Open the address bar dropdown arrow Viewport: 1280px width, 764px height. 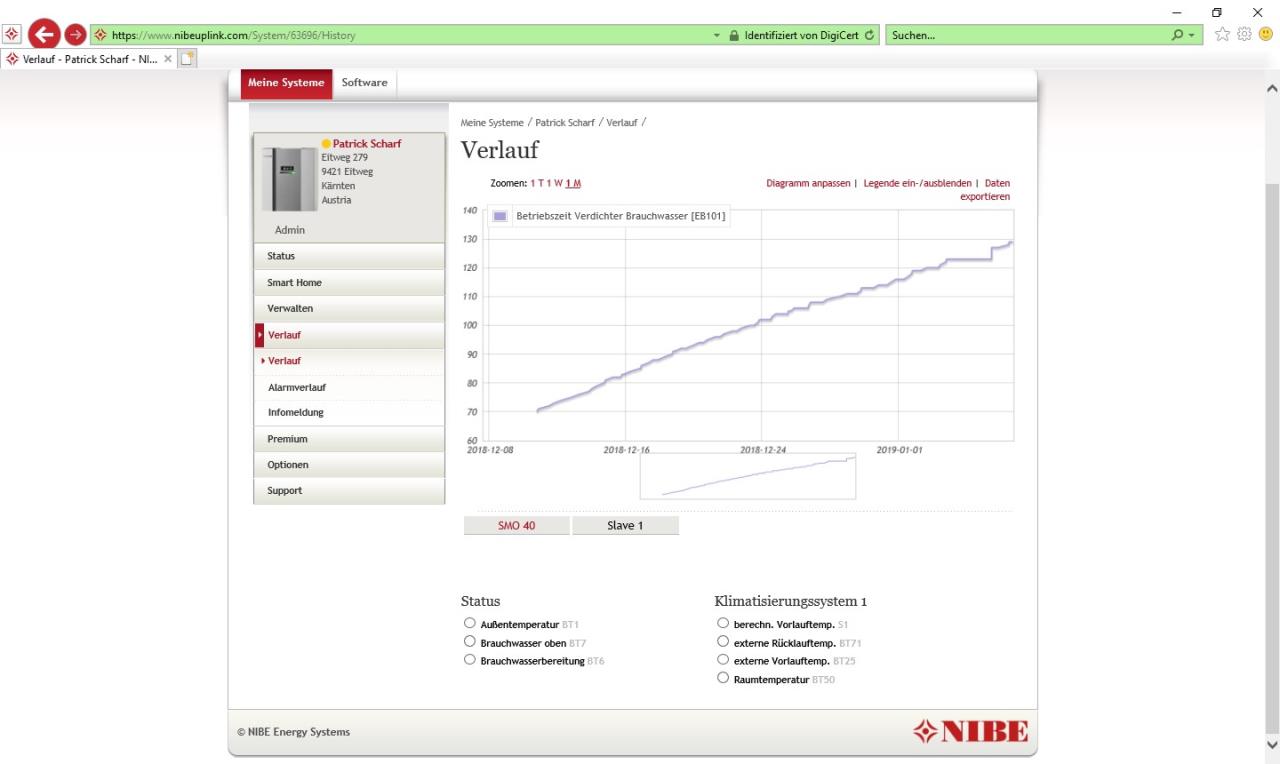click(717, 36)
